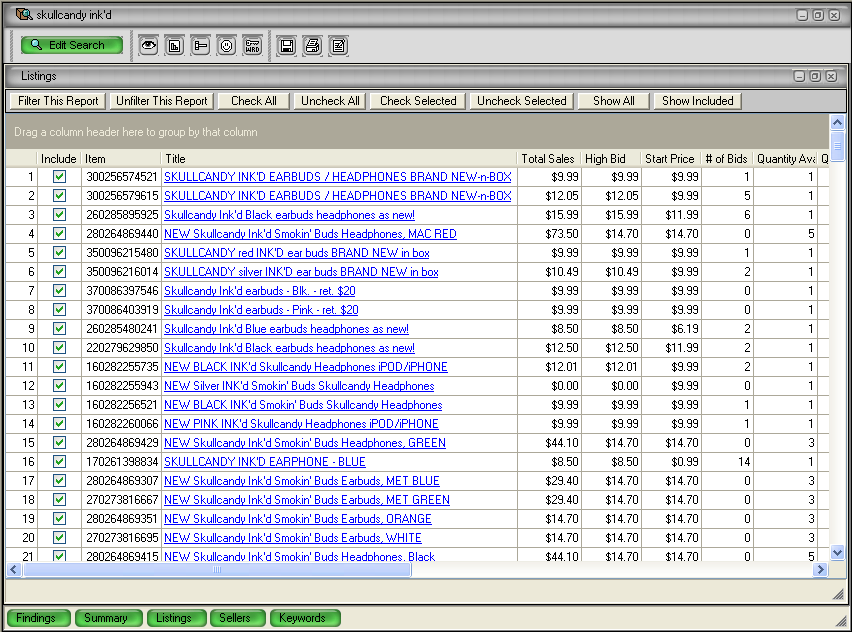
Task: Save the report with the floppy disk icon
Action: [x=287, y=46]
